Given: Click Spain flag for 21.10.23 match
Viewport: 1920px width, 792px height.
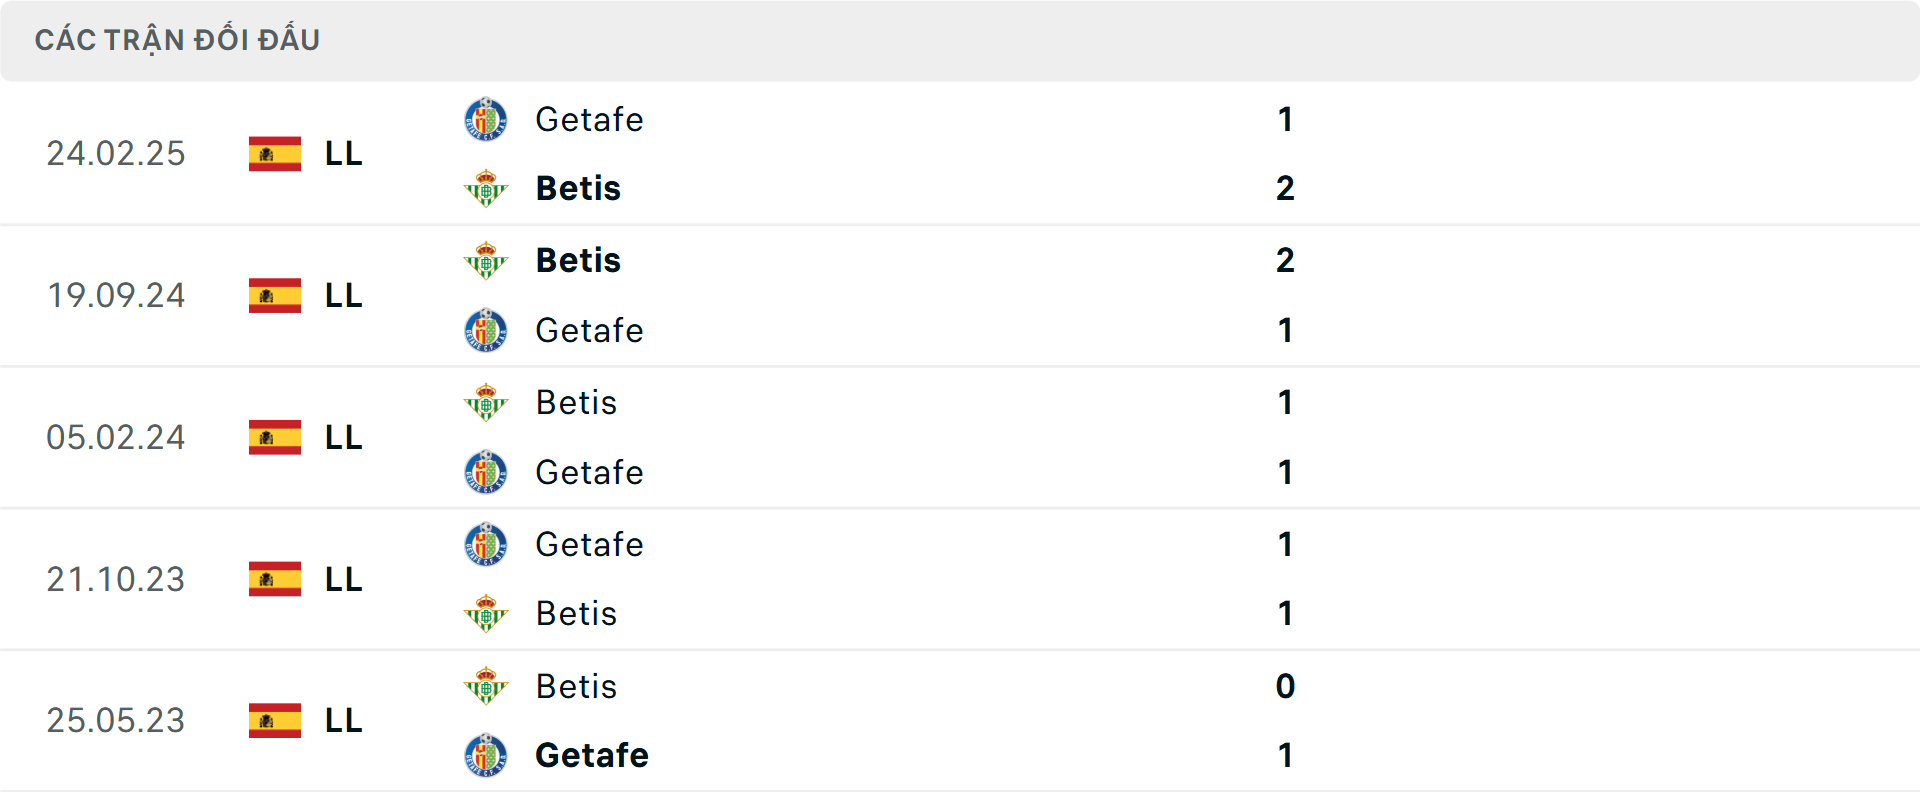Looking at the screenshot, I should [x=275, y=579].
